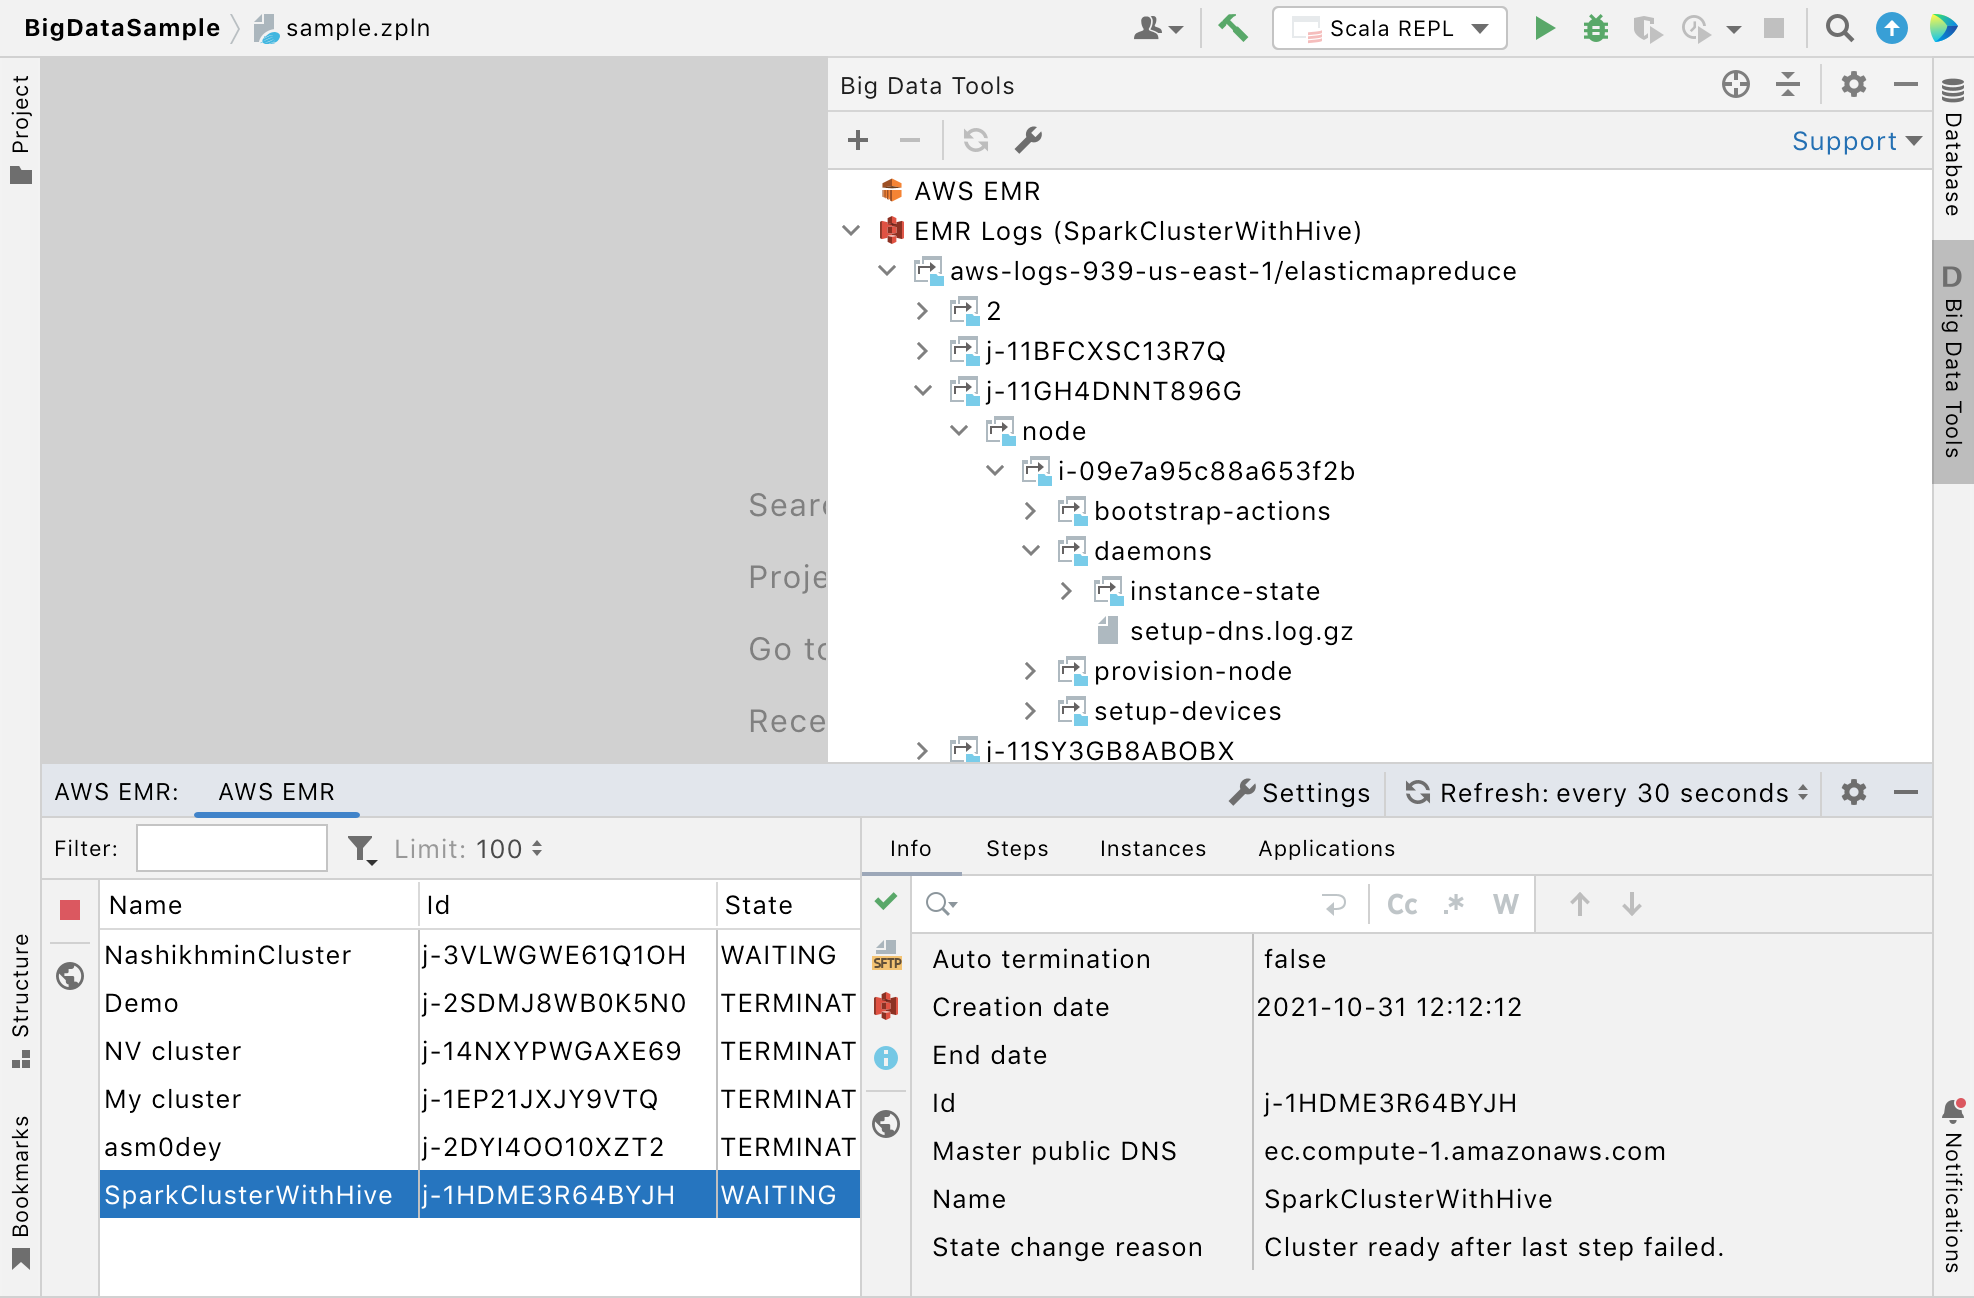Collapse EMR Logs (SparkClusterWithHive) node
Screen dimensions: 1974x1298
pyautogui.click(x=851, y=231)
